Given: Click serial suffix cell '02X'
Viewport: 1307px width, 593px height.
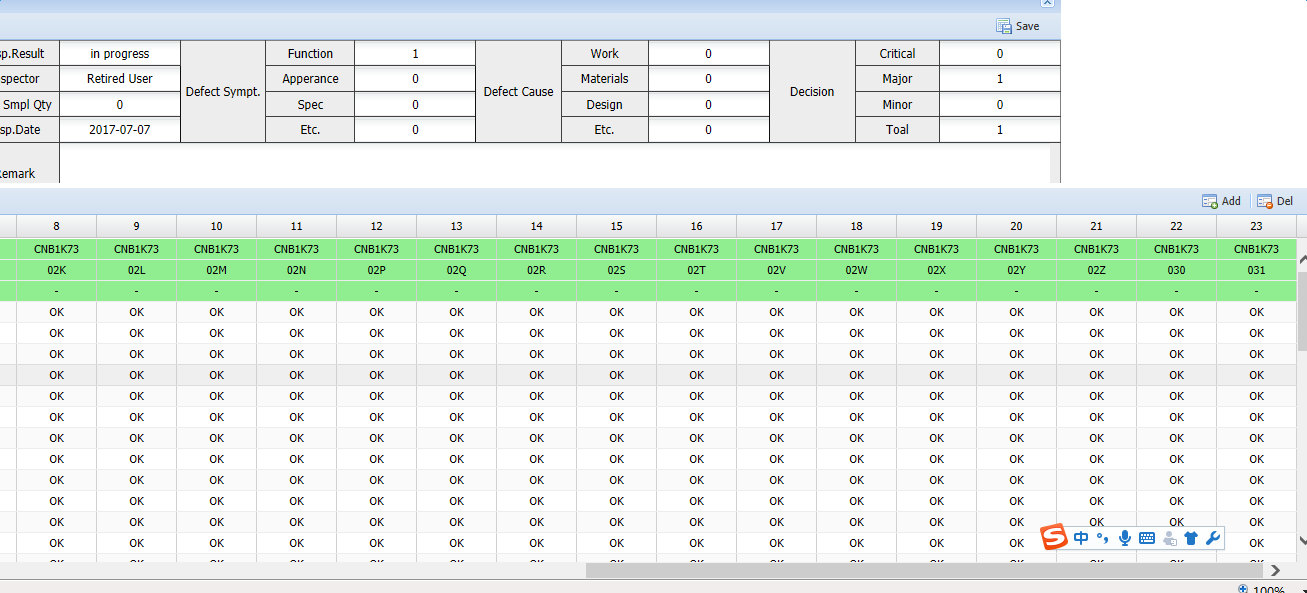Looking at the screenshot, I should 936,270.
